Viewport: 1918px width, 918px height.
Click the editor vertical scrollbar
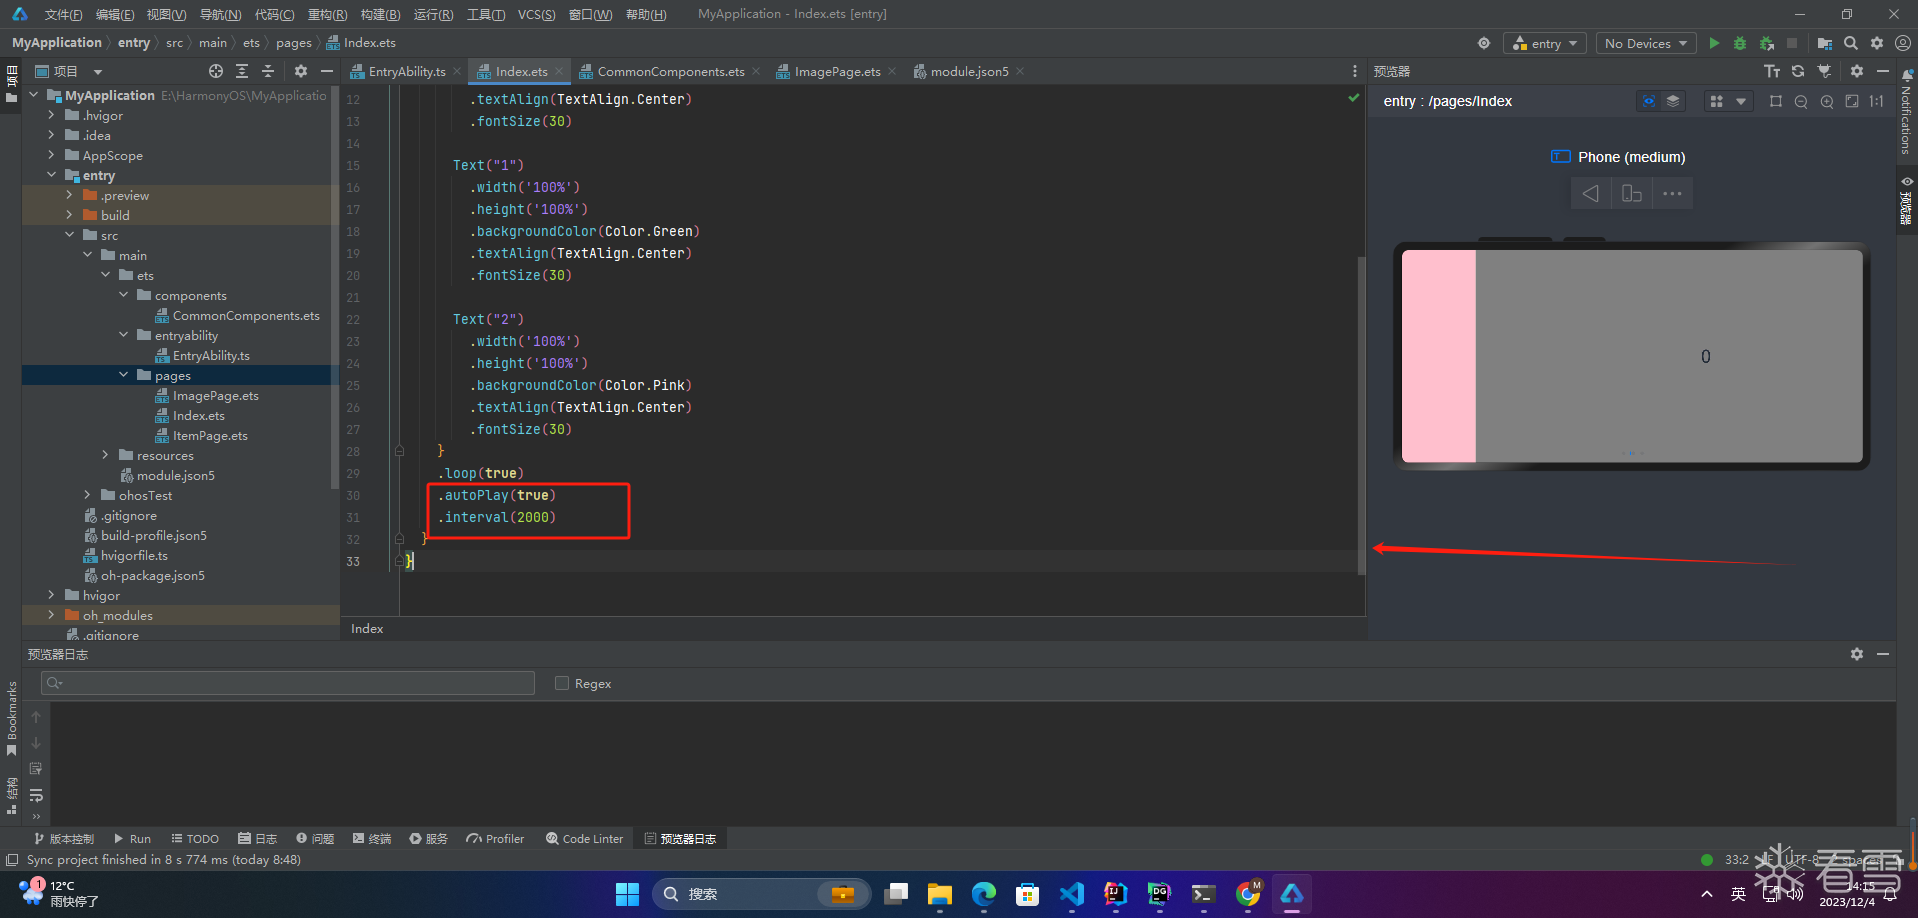pyautogui.click(x=1361, y=415)
